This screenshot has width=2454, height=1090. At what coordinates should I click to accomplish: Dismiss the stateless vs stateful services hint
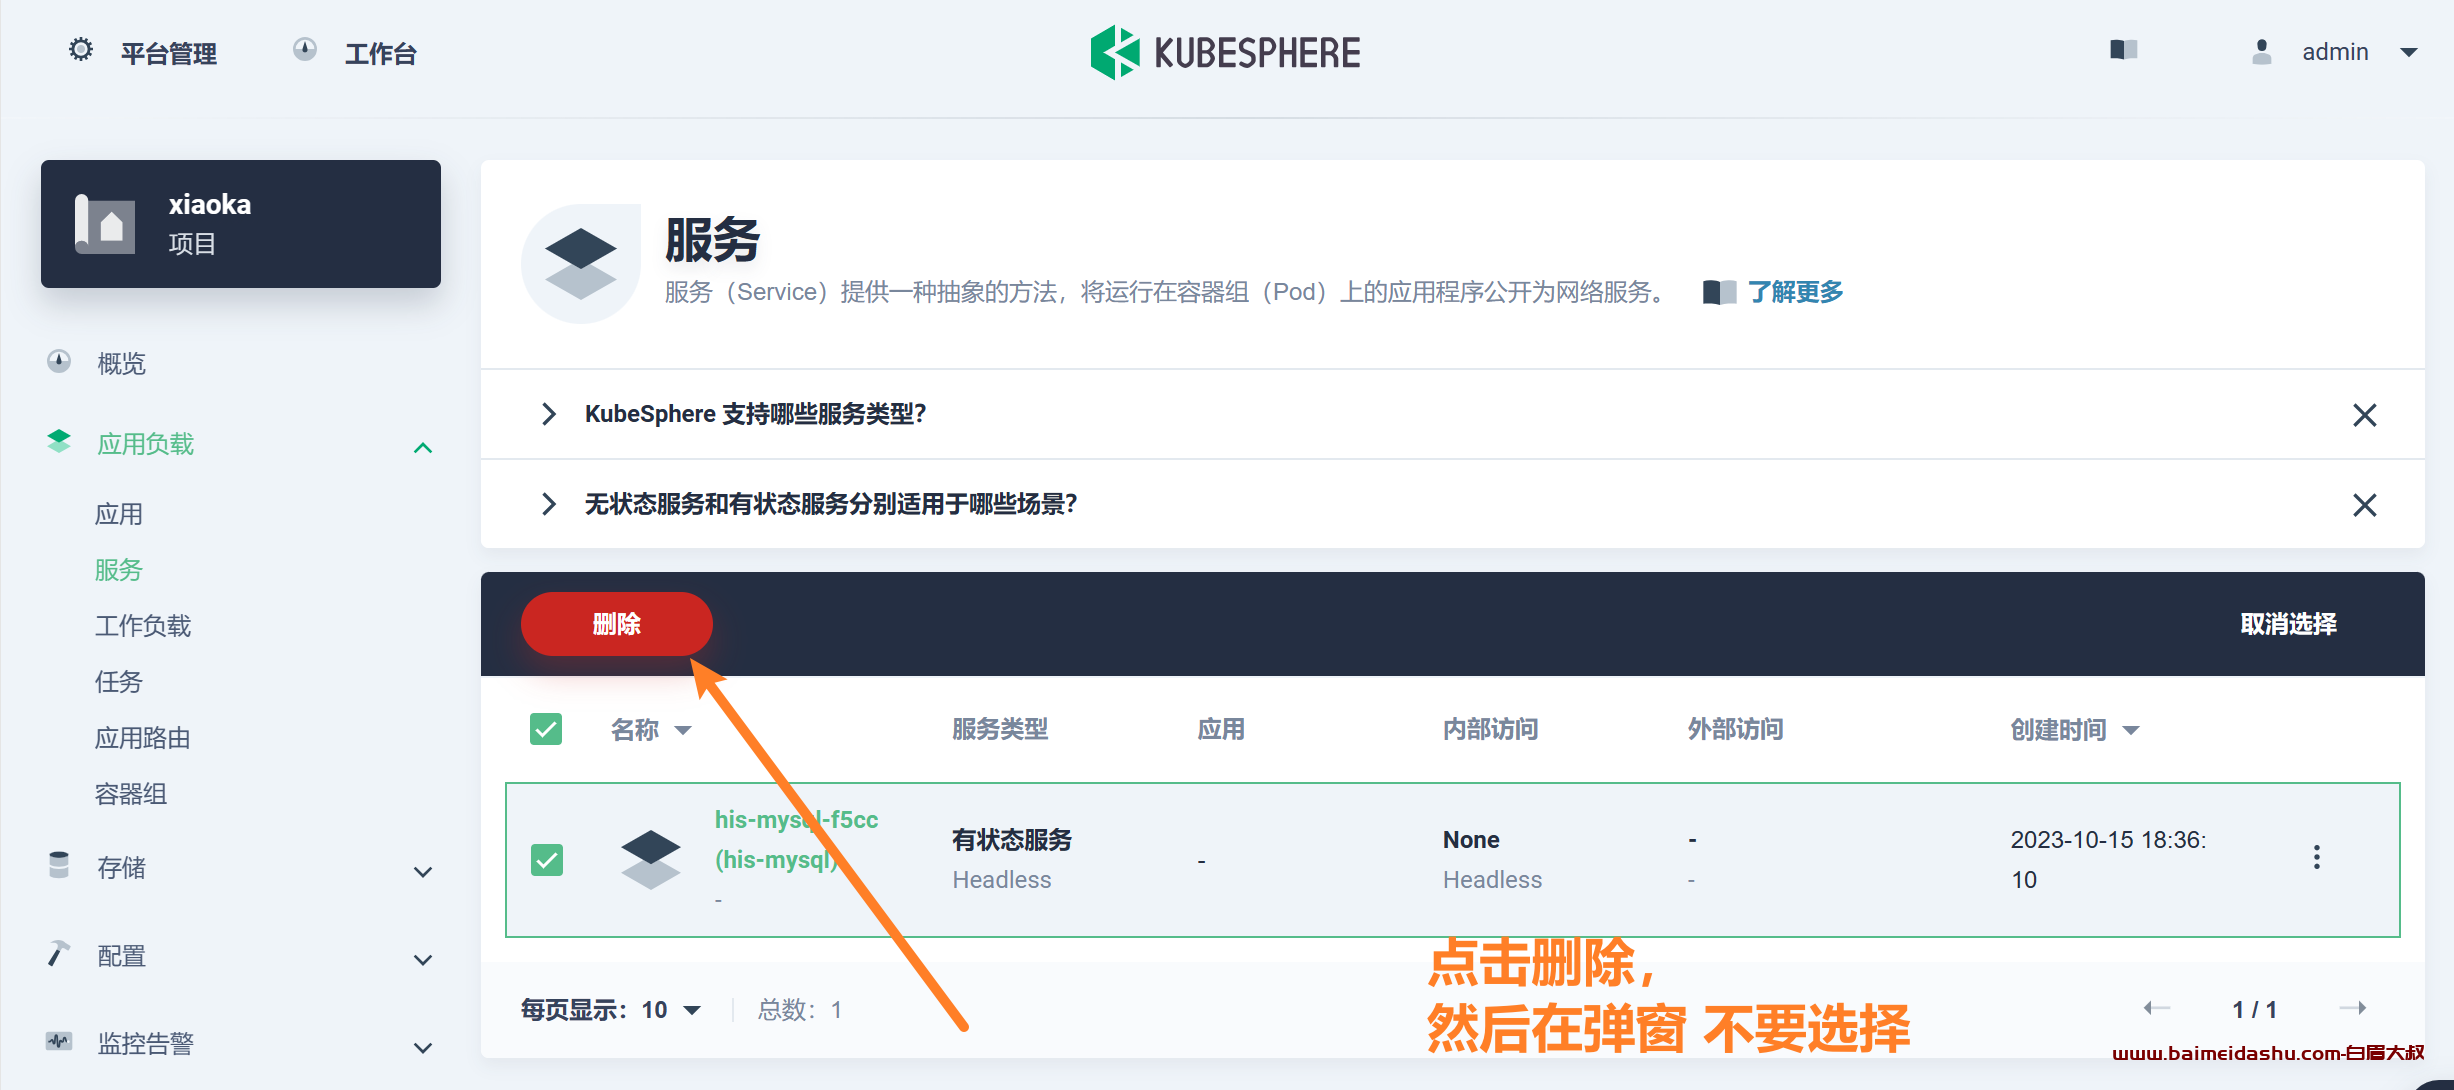pos(2364,505)
